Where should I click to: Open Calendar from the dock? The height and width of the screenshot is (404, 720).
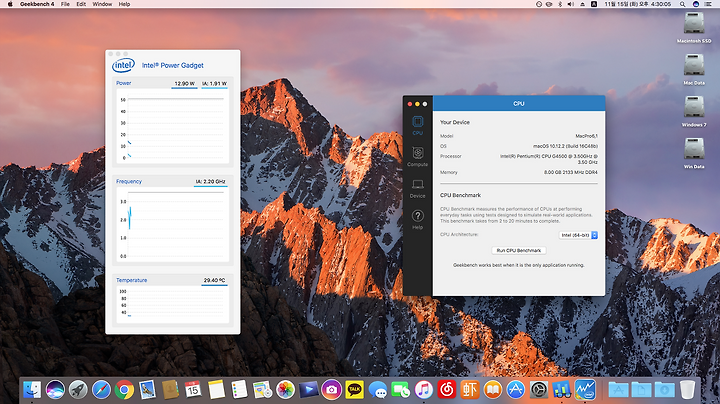pyautogui.click(x=193, y=390)
